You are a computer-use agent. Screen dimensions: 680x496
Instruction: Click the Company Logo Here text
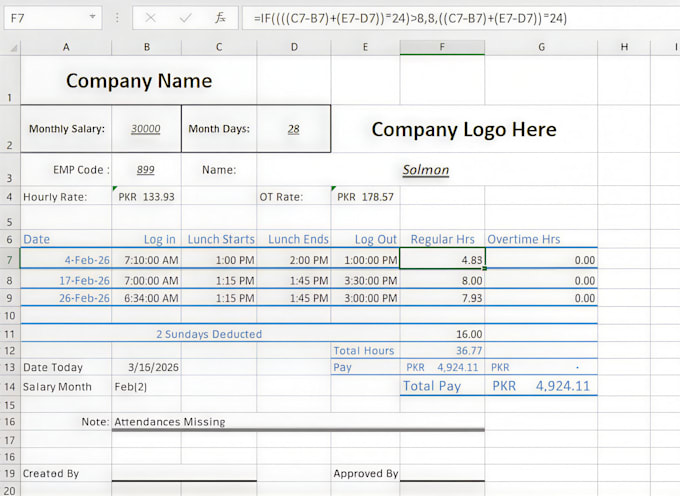tap(464, 129)
